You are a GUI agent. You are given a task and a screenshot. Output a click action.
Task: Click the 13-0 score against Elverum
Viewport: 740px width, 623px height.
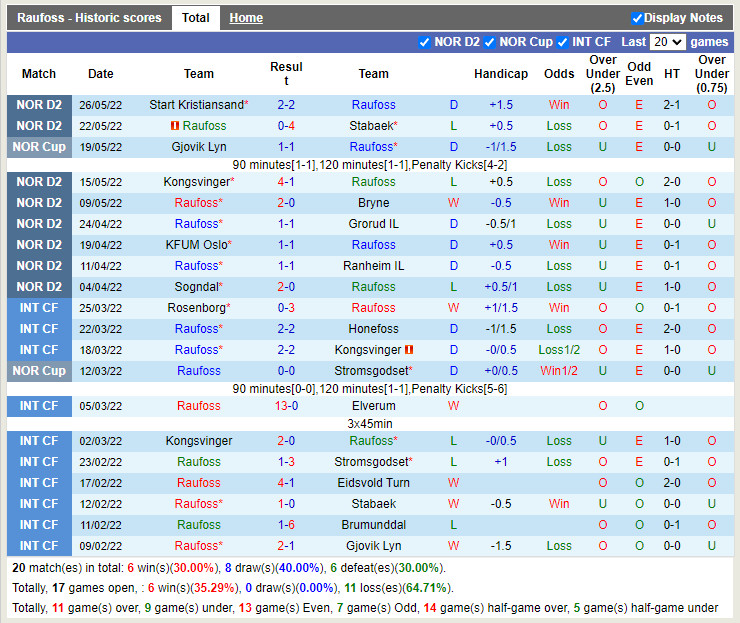(286, 406)
